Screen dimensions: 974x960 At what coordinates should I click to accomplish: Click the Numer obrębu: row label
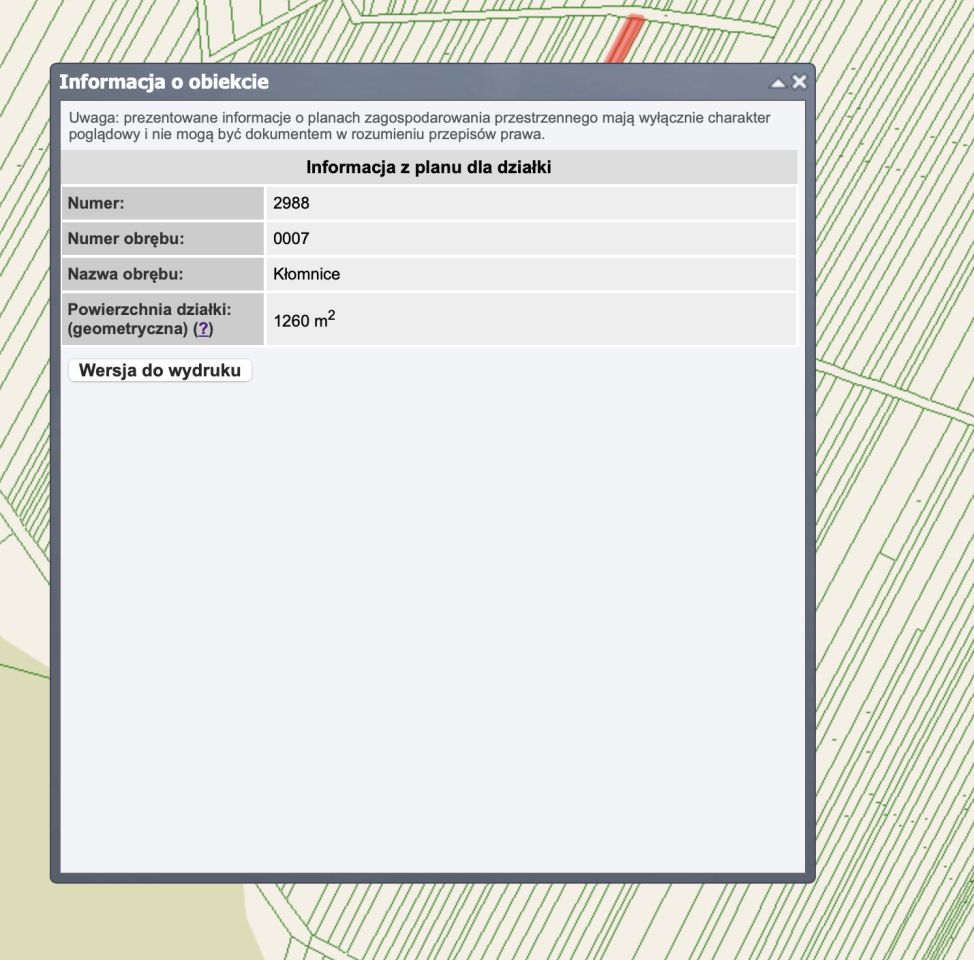[126, 239]
